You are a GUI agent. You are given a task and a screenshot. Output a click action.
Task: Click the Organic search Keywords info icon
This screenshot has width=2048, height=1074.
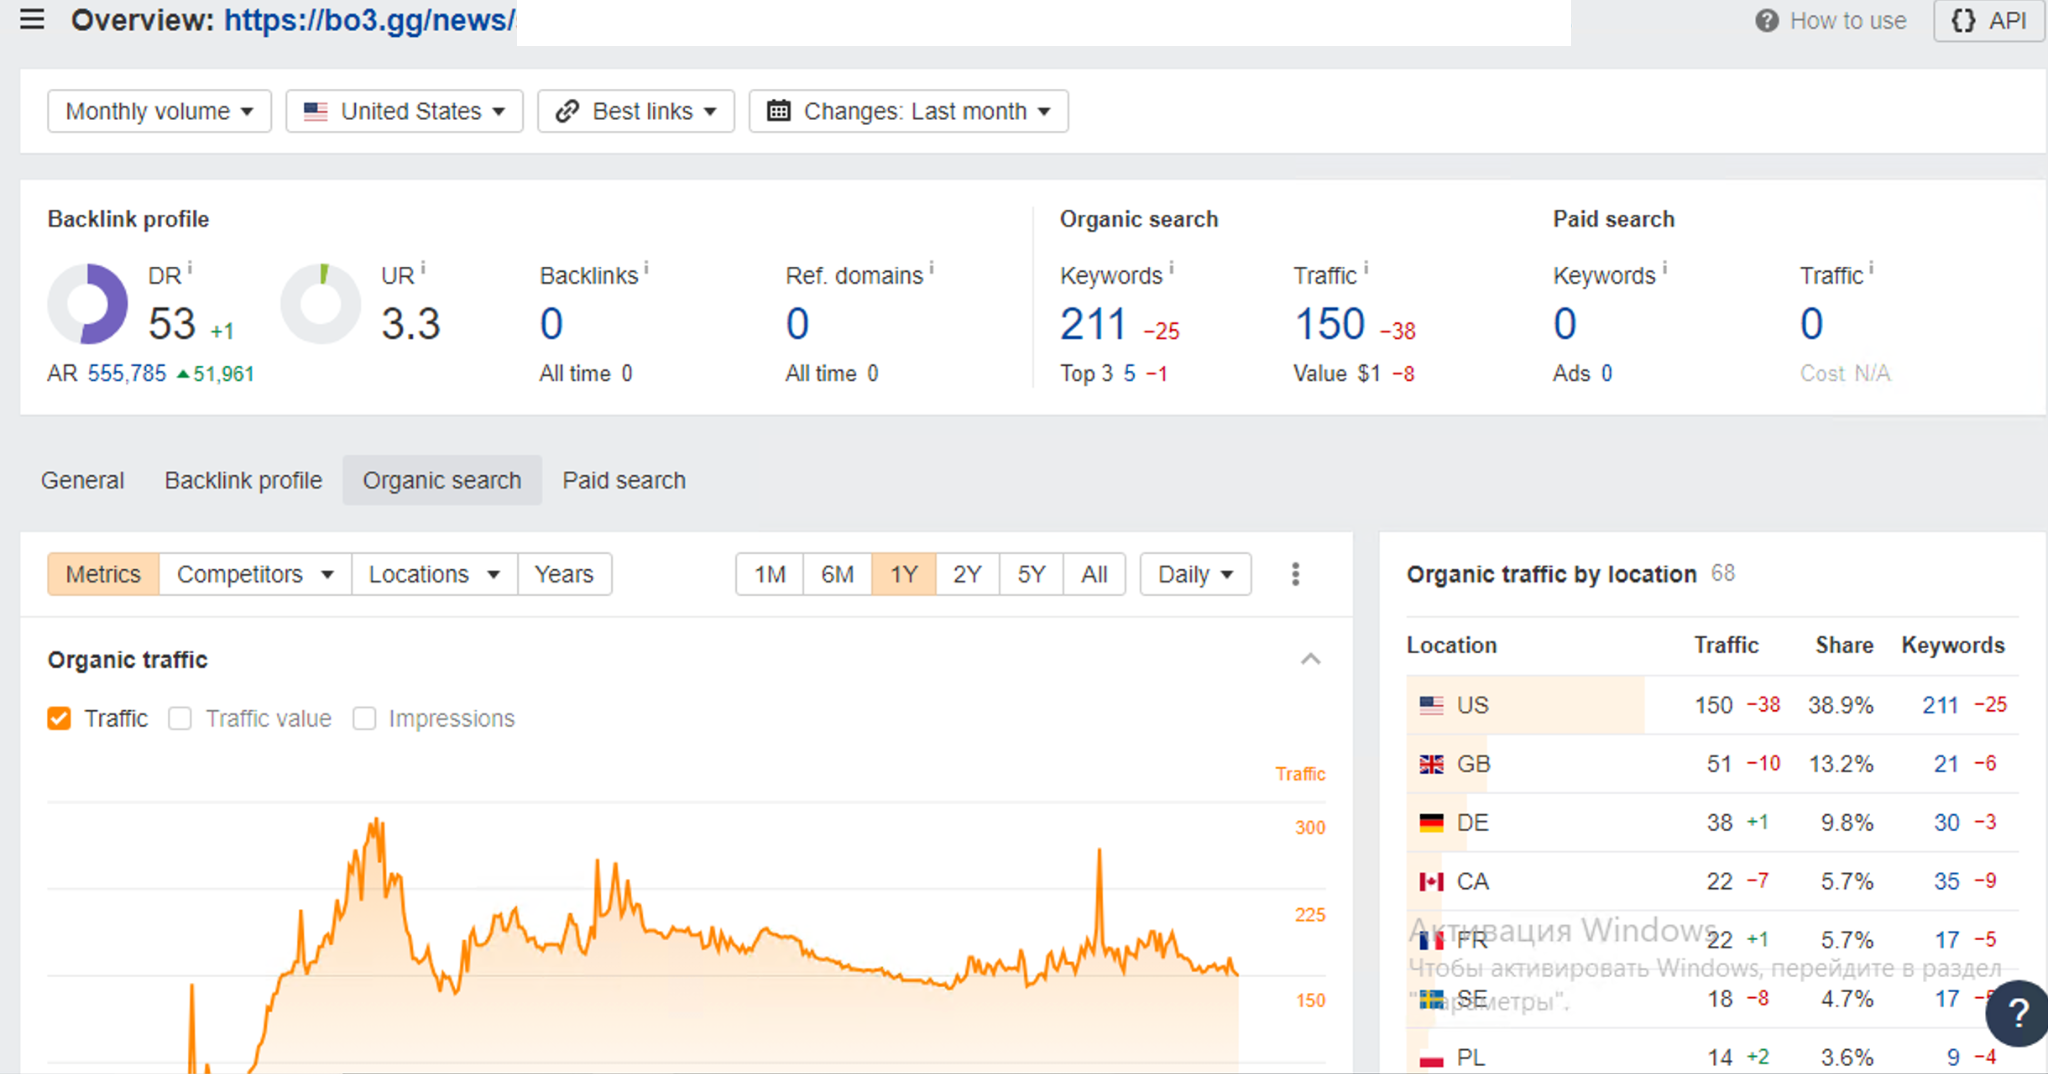1171,269
